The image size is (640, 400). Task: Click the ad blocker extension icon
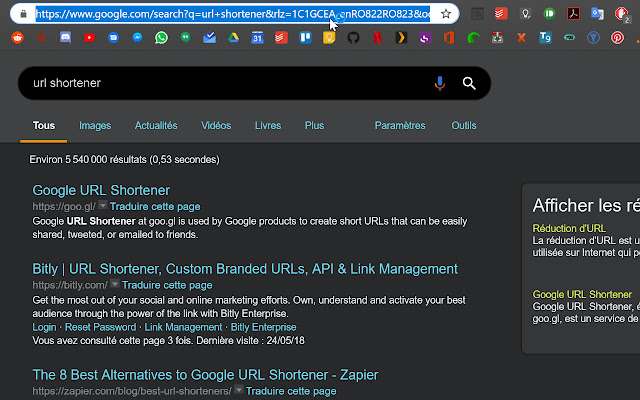(x=622, y=14)
